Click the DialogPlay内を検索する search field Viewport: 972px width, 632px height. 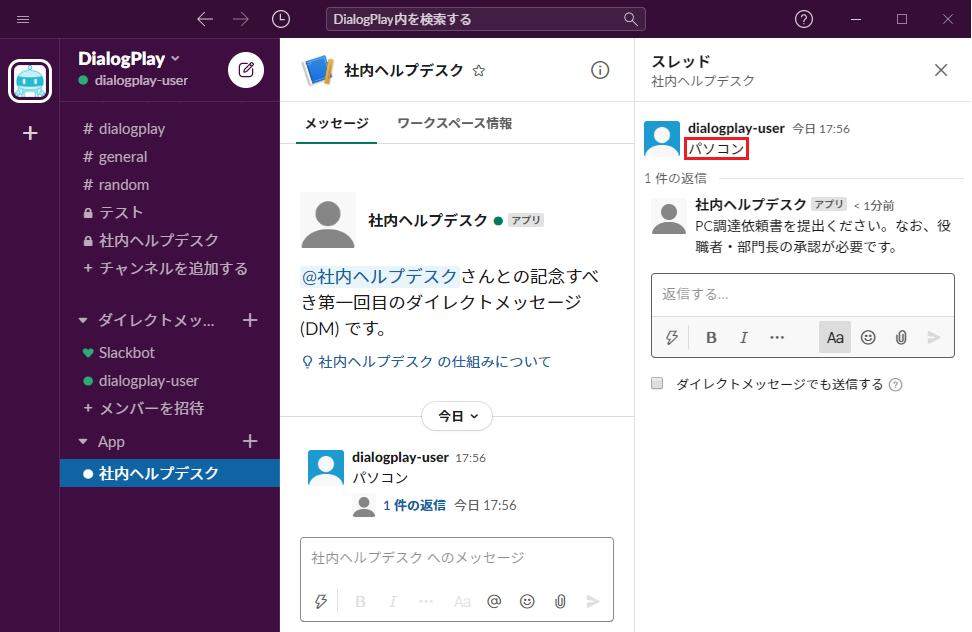click(x=485, y=19)
